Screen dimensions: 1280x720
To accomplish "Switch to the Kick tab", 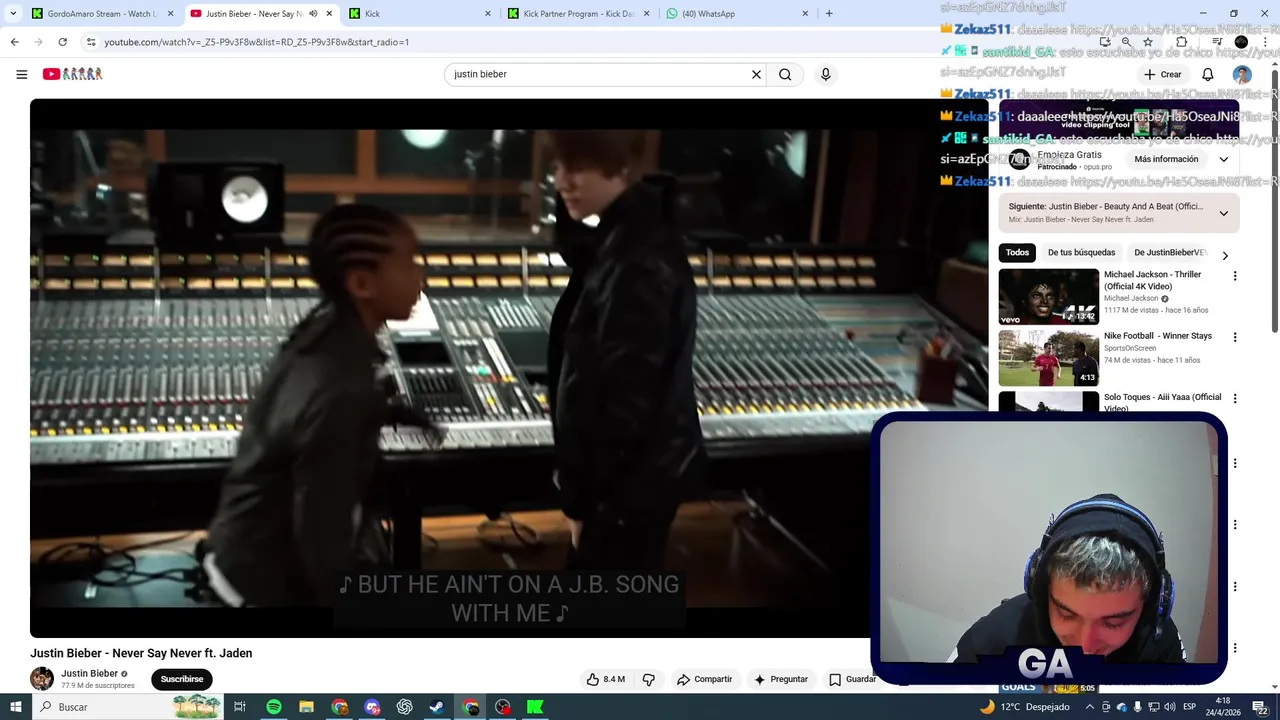I will coord(420,14).
